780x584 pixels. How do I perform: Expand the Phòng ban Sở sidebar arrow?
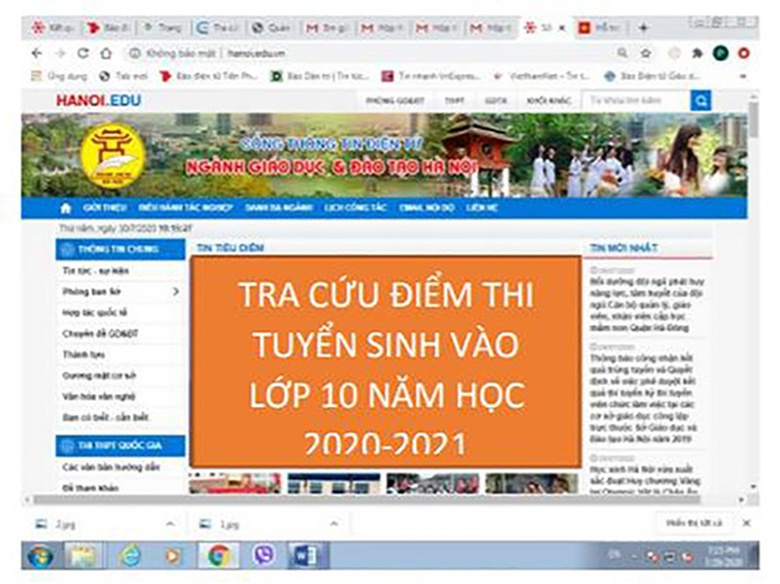point(176,291)
